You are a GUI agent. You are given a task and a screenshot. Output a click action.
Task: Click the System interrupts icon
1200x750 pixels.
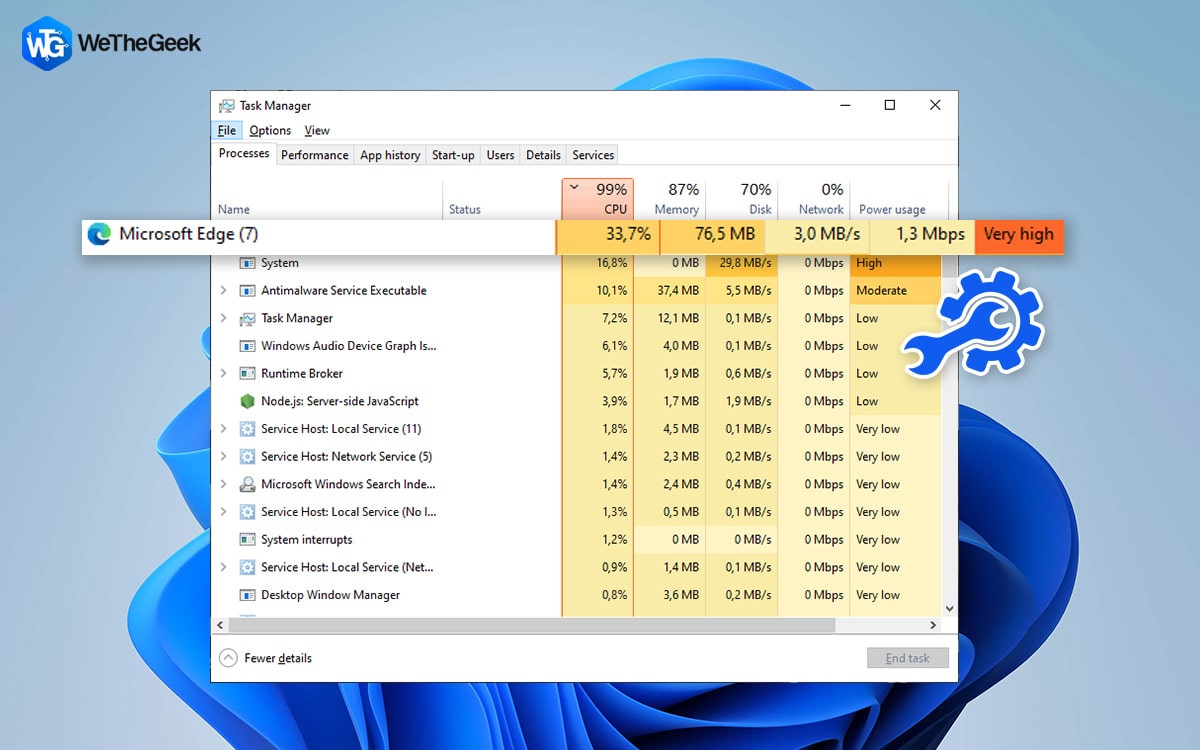[246, 539]
